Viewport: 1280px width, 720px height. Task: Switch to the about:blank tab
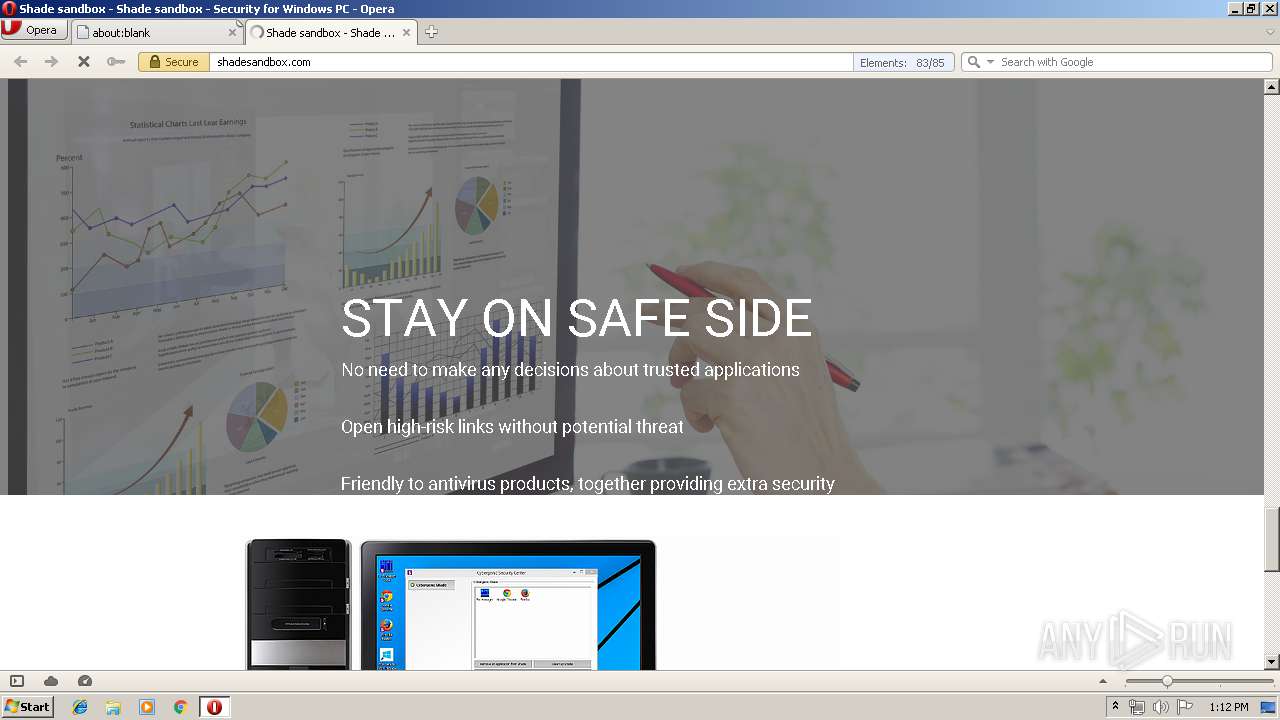(x=156, y=32)
